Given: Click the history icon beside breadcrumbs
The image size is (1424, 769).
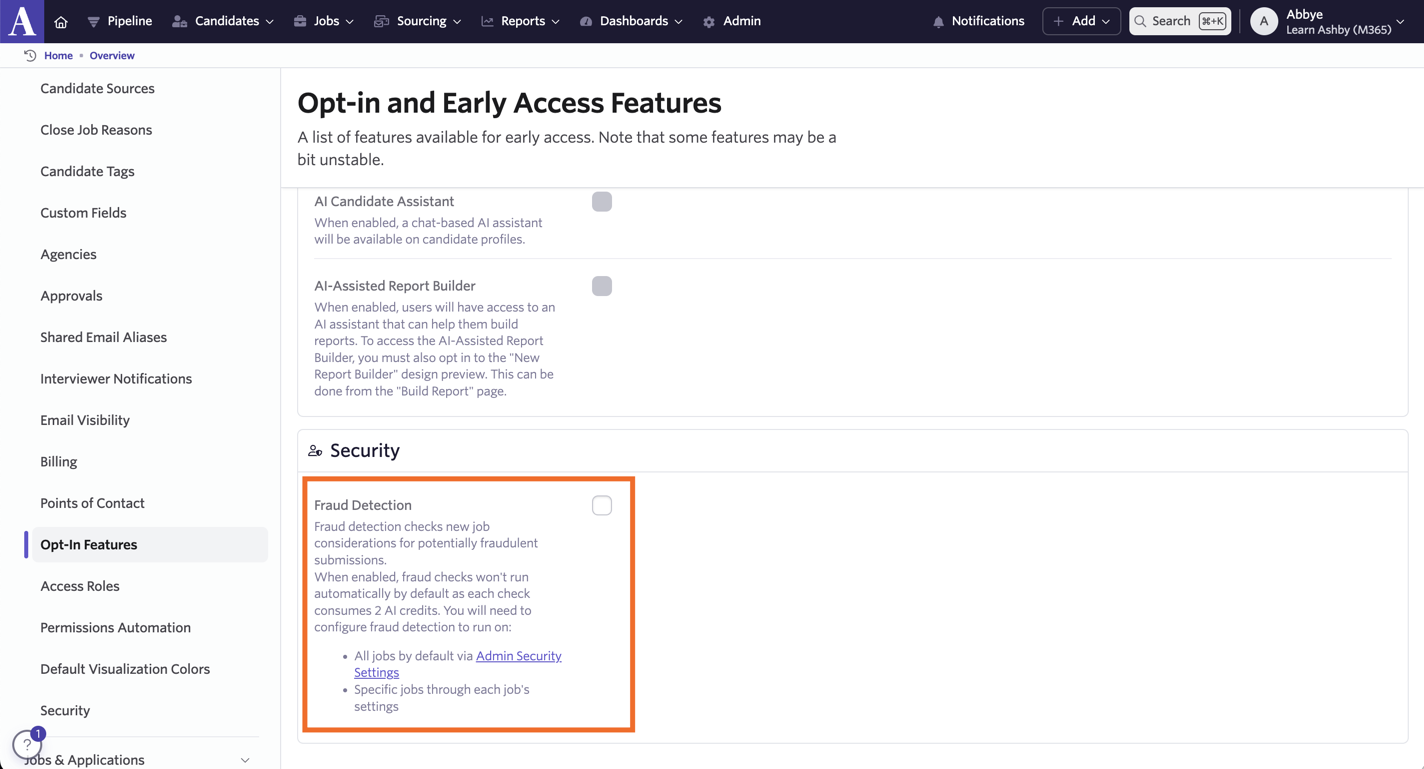Looking at the screenshot, I should [x=30, y=56].
